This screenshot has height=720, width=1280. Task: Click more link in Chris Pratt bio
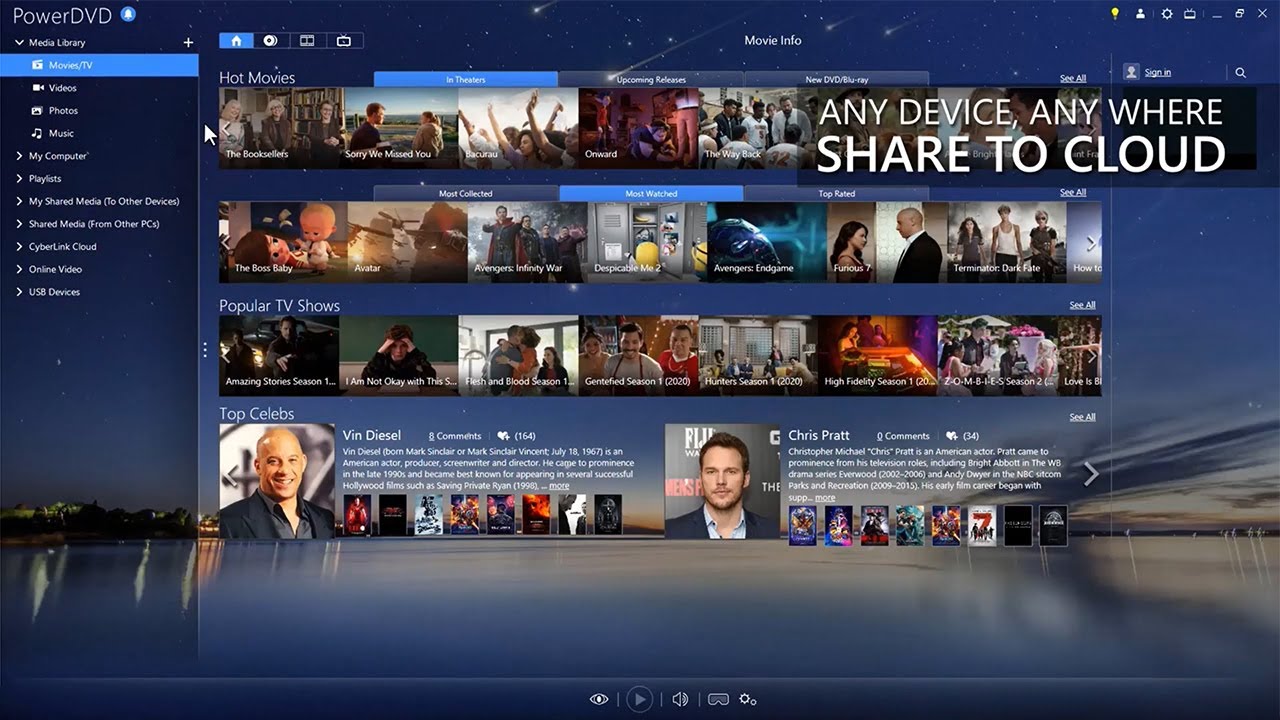(825, 497)
